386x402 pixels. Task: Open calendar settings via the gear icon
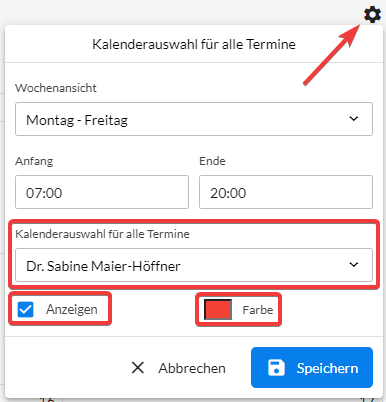(x=372, y=15)
